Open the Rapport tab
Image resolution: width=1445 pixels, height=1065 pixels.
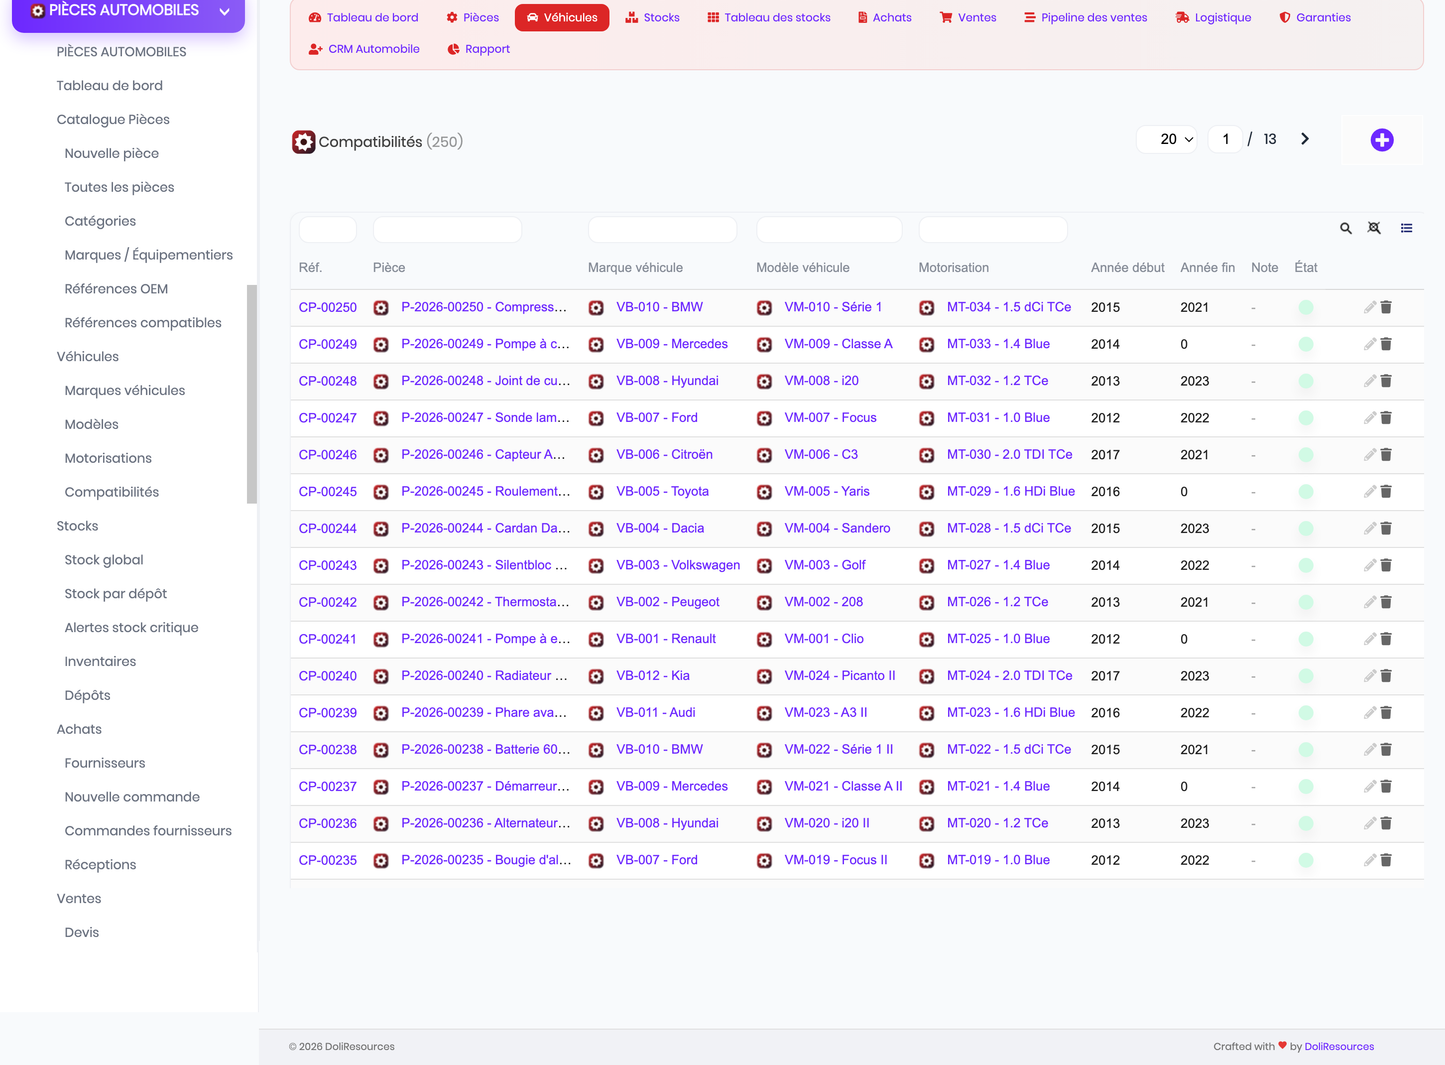478,49
